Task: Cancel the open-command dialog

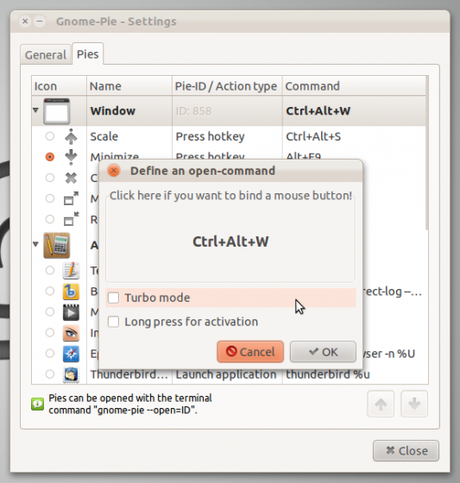Action: tap(250, 352)
